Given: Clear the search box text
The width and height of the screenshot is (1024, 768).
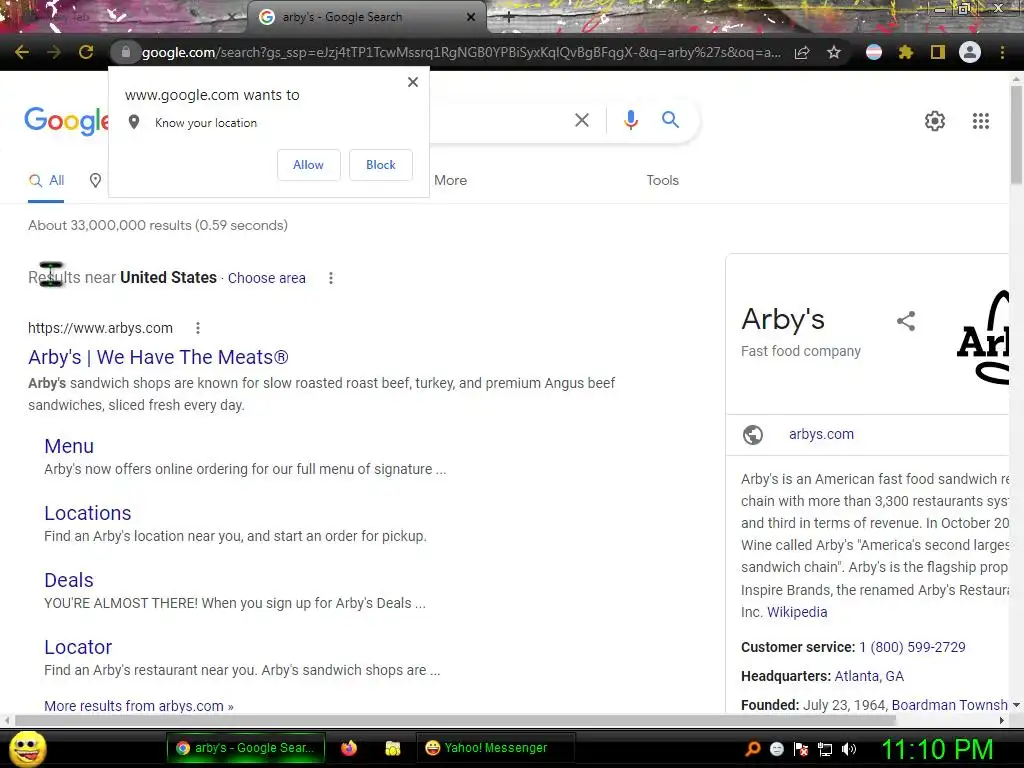Looking at the screenshot, I should [x=582, y=120].
